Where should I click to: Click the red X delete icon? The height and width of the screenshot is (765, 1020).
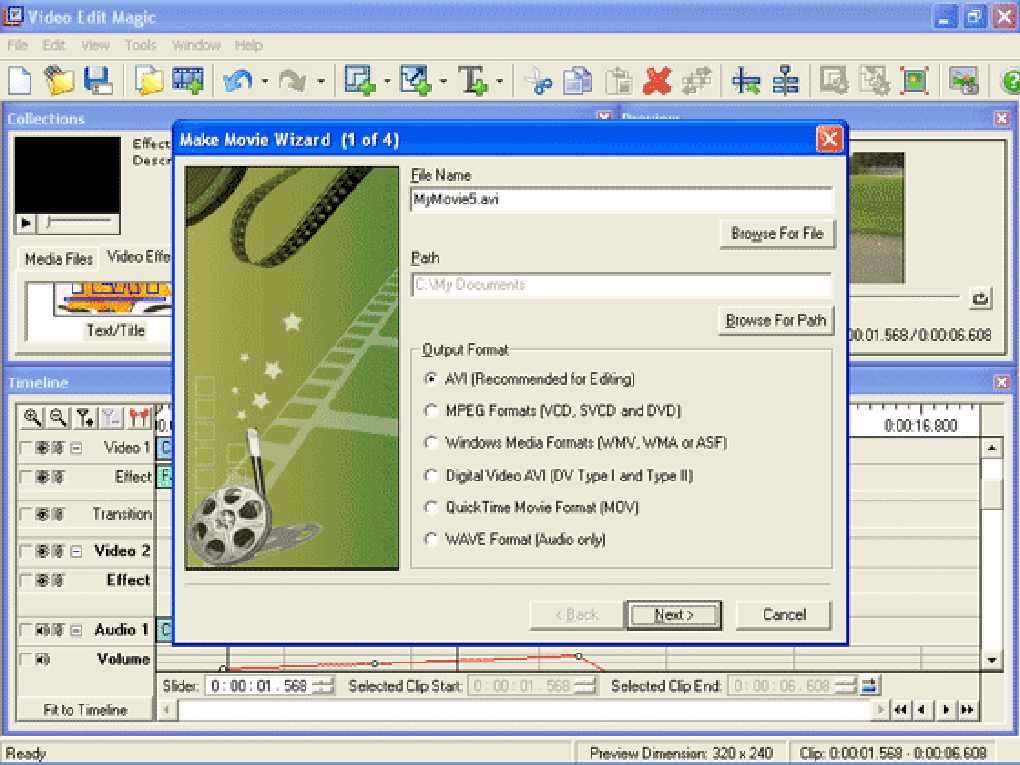point(657,81)
